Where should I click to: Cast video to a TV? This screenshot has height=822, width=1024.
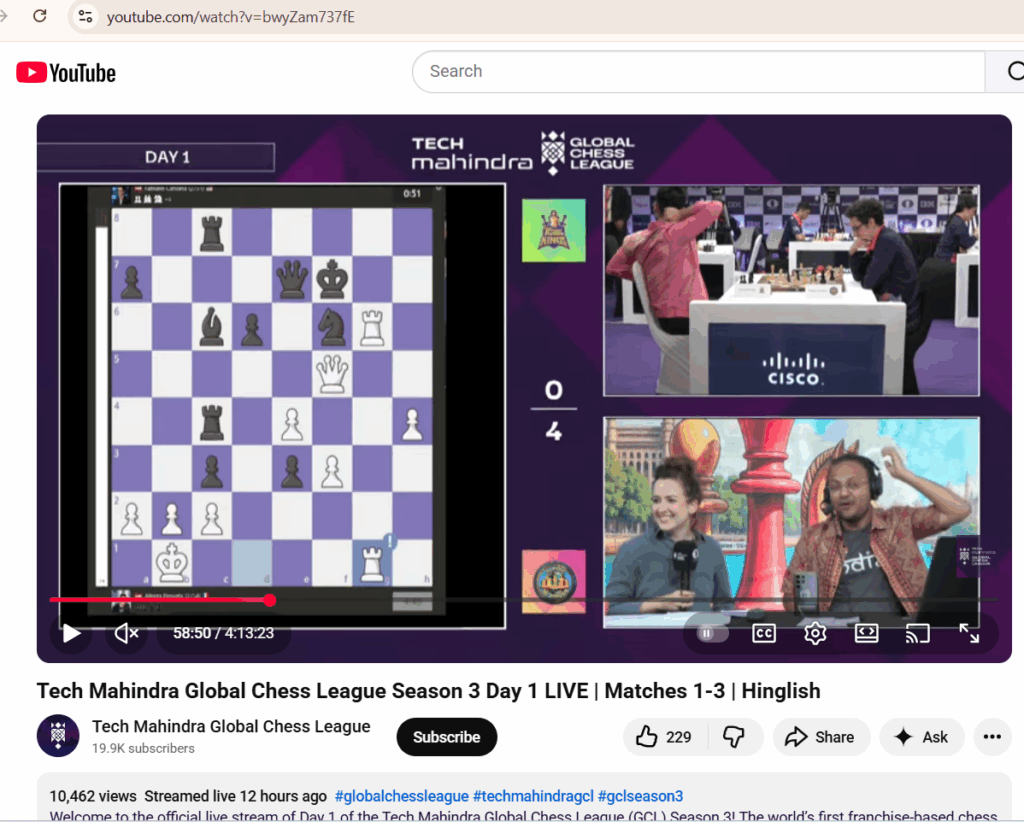[x=917, y=633]
